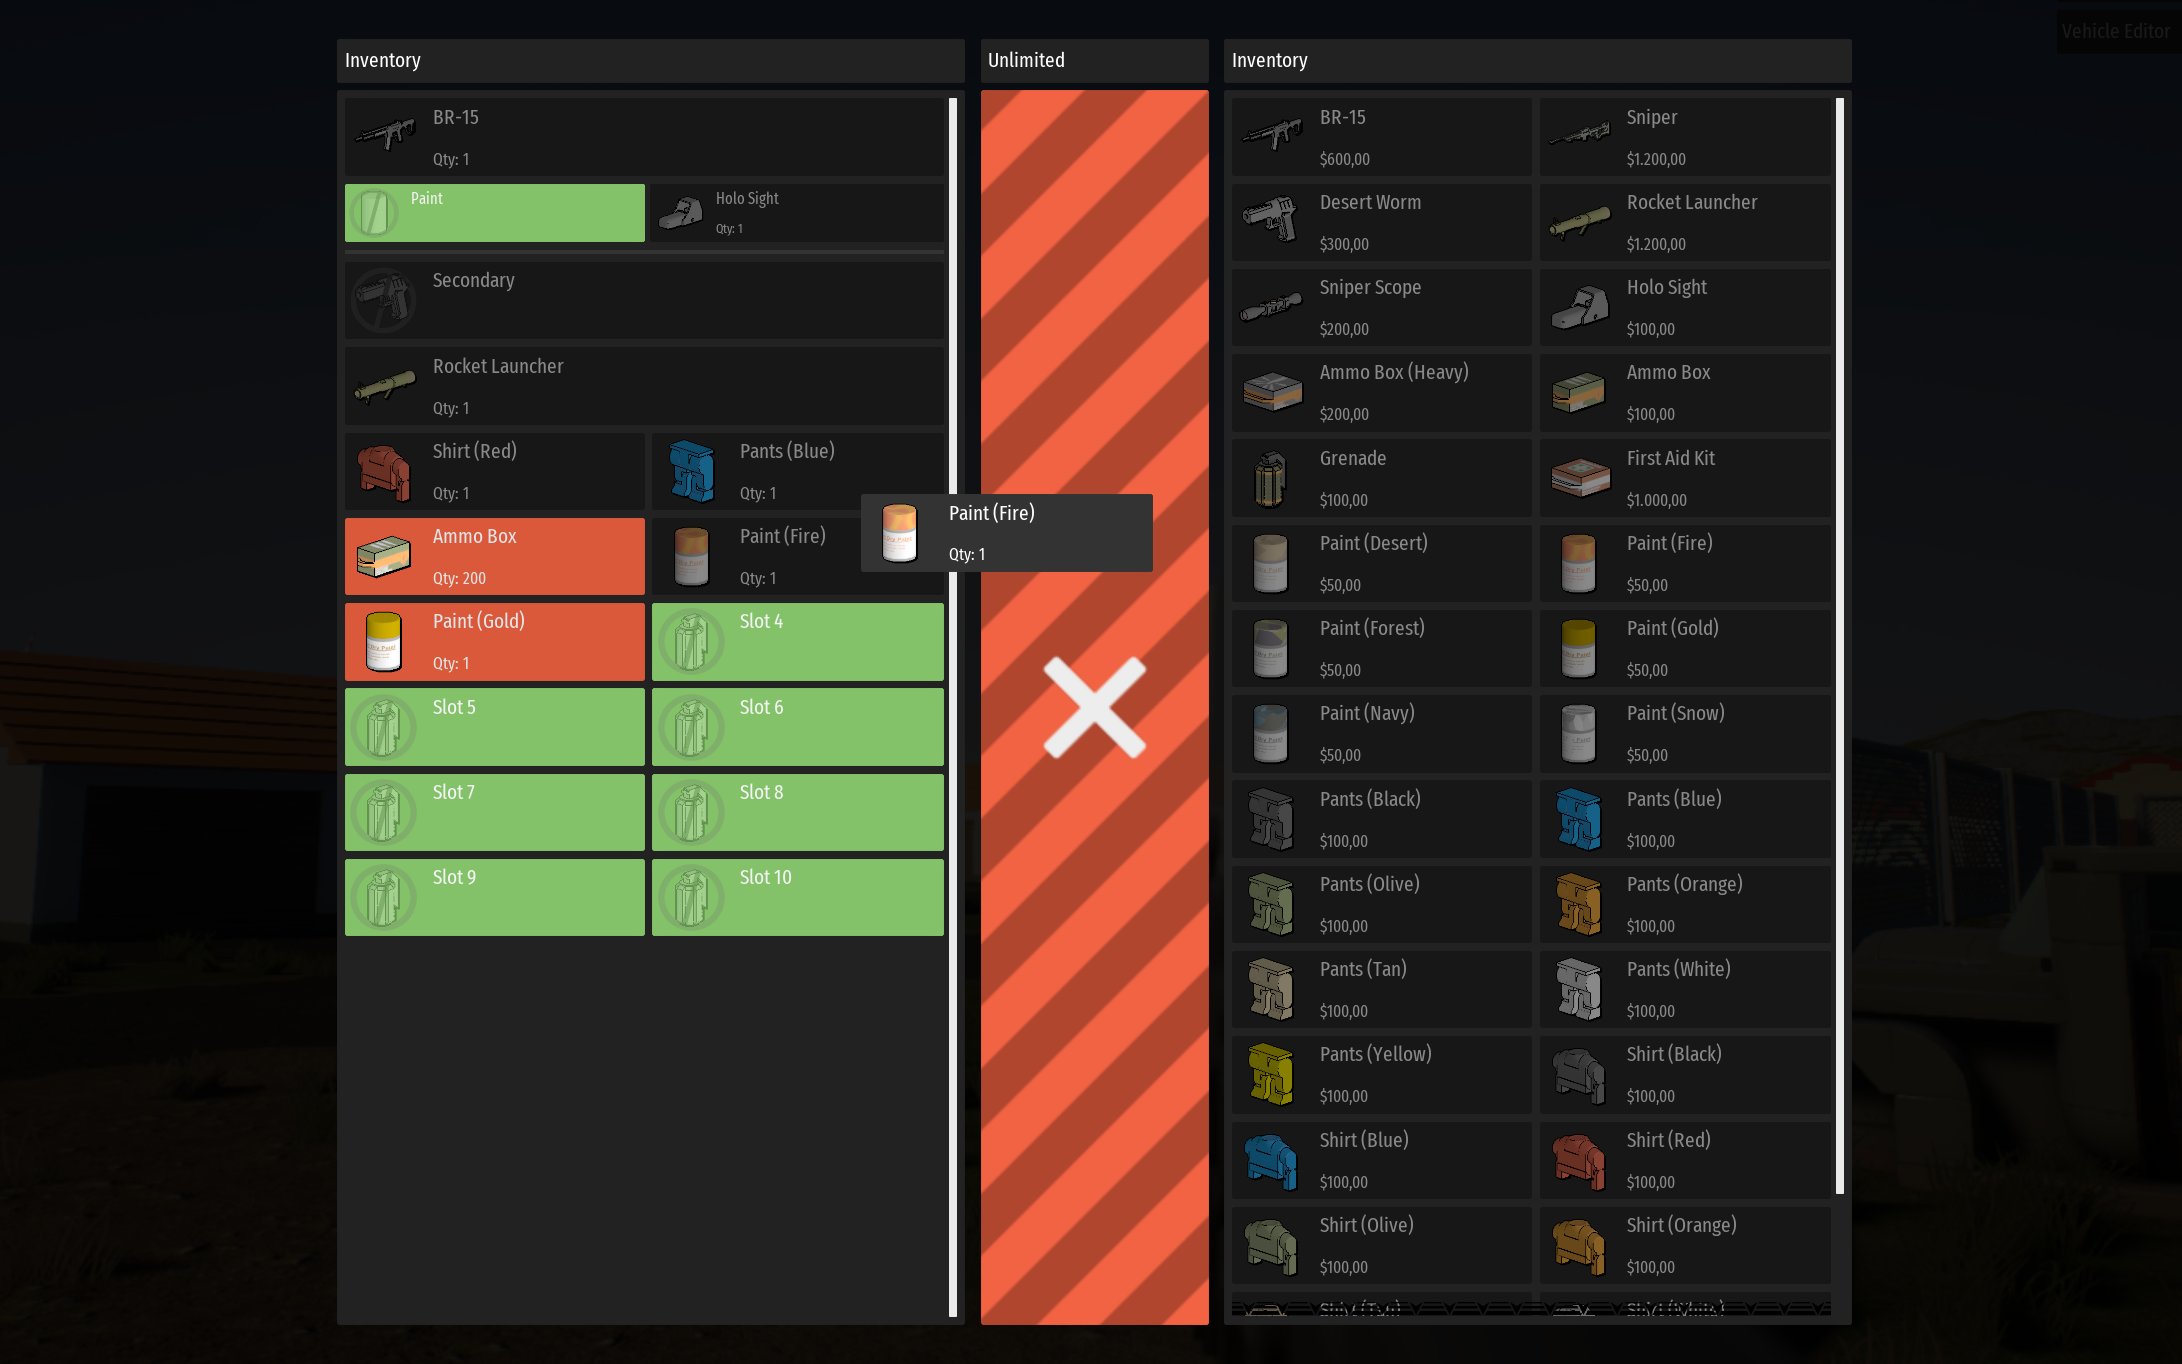
Task: Deselect the red Ammo Box item
Action: pyautogui.click(x=494, y=556)
